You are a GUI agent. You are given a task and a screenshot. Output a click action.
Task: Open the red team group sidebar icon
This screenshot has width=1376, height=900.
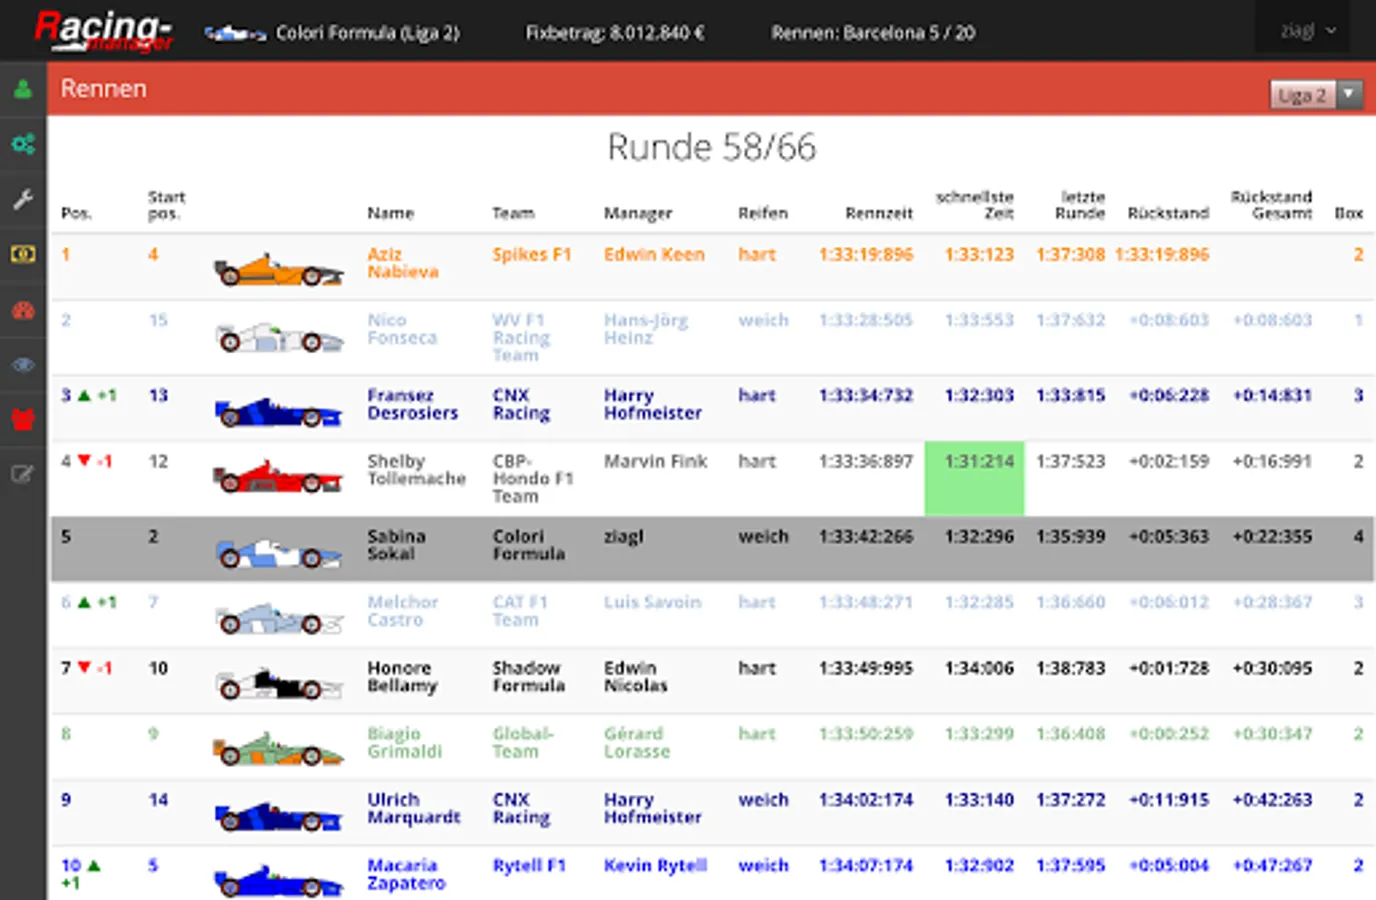point(23,419)
